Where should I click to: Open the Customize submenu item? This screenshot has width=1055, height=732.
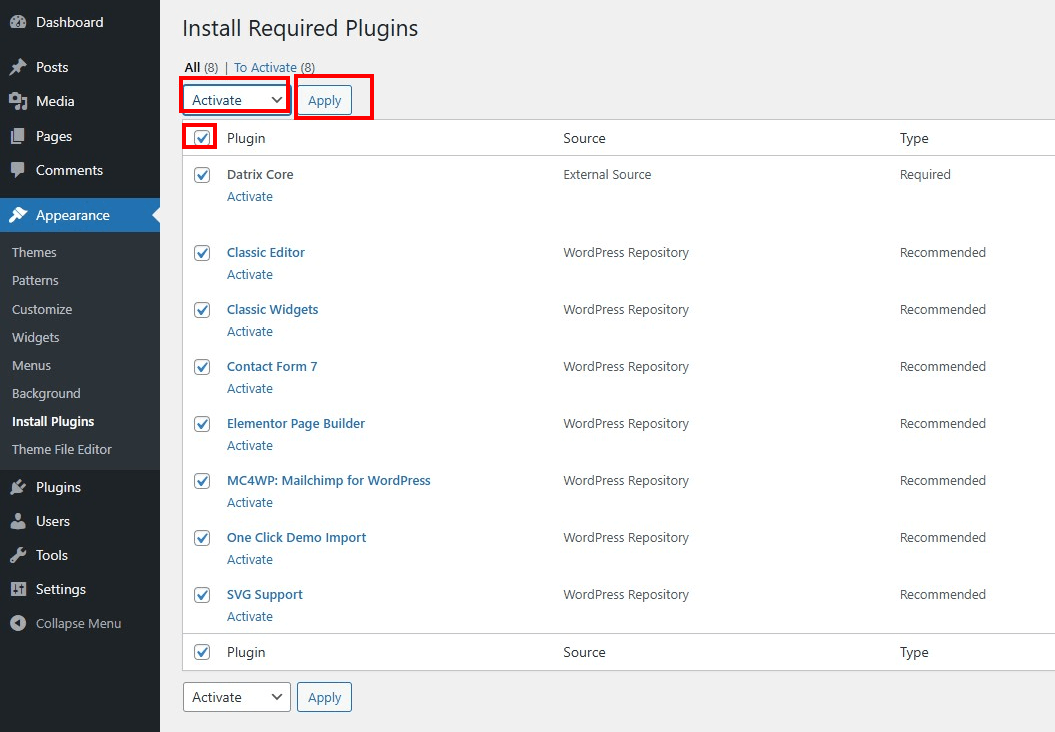42,309
